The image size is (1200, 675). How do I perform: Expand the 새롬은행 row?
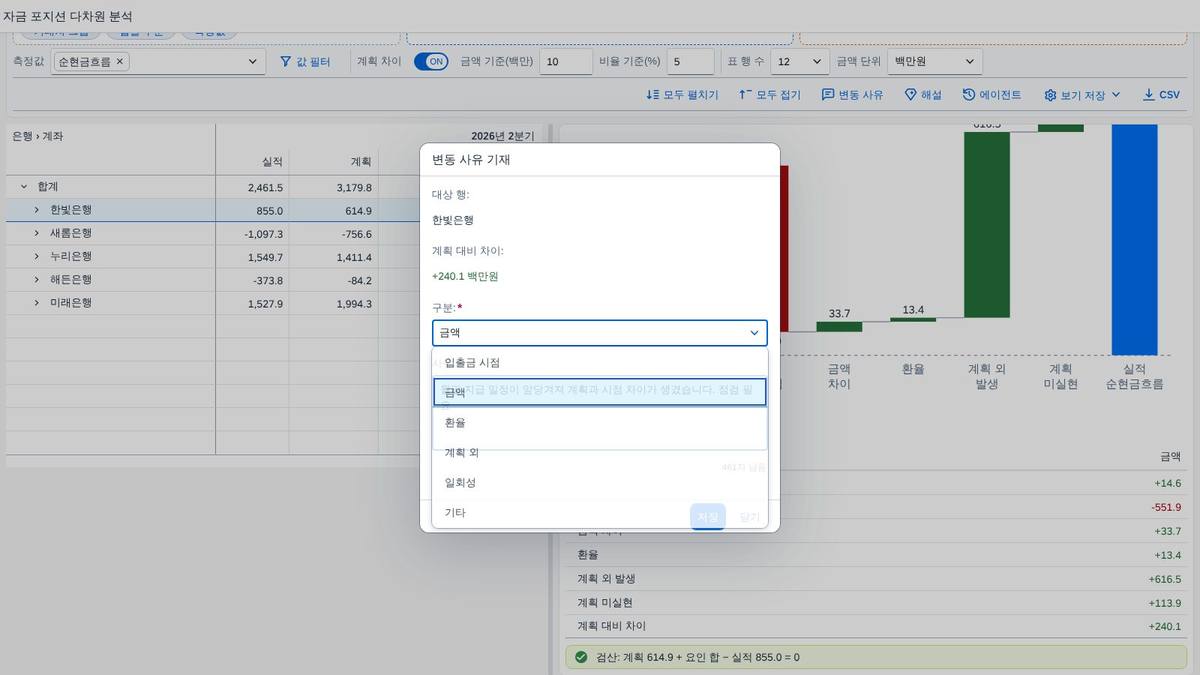pyautogui.click(x=37, y=233)
